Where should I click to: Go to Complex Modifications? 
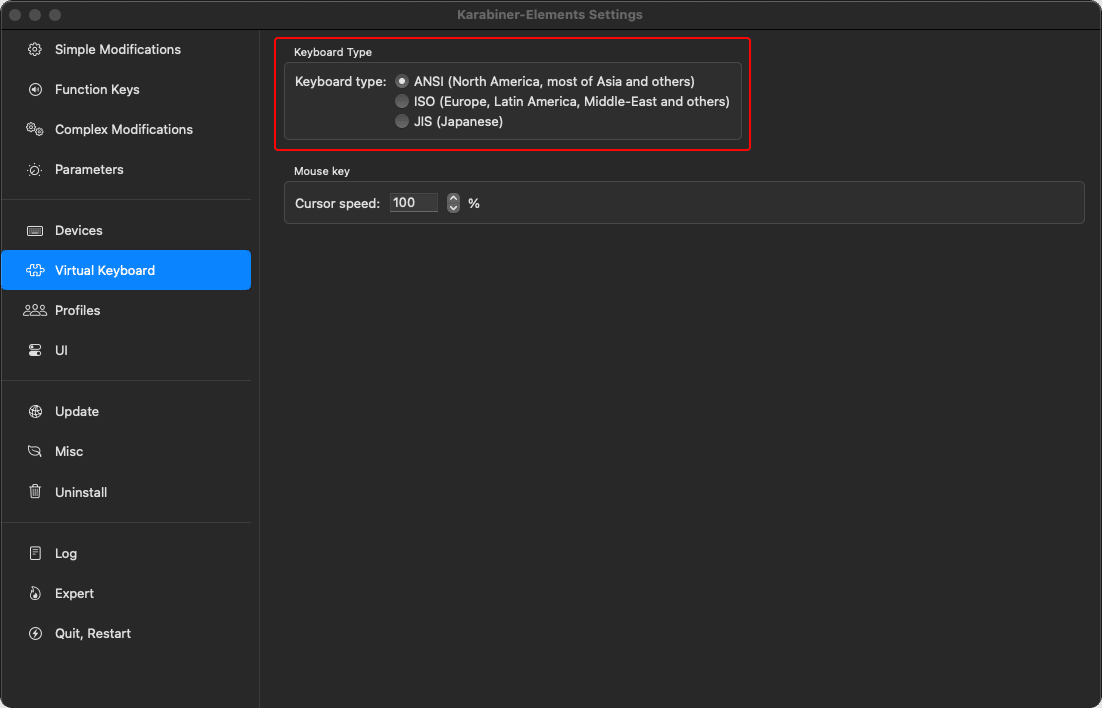(x=124, y=129)
